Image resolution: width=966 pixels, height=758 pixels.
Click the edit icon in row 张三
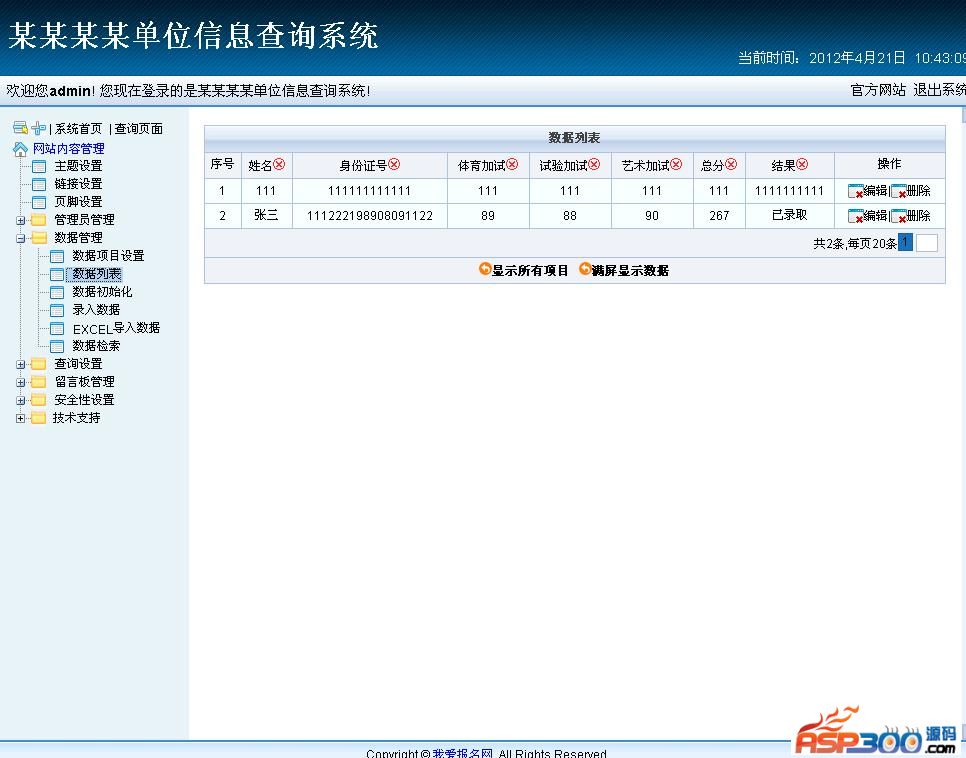click(x=856, y=216)
